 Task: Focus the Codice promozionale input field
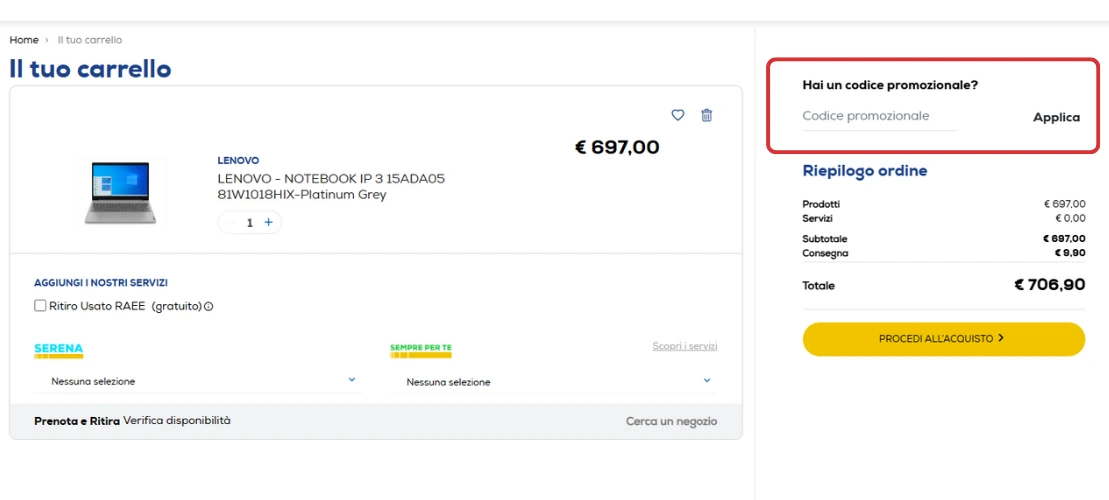coord(880,117)
